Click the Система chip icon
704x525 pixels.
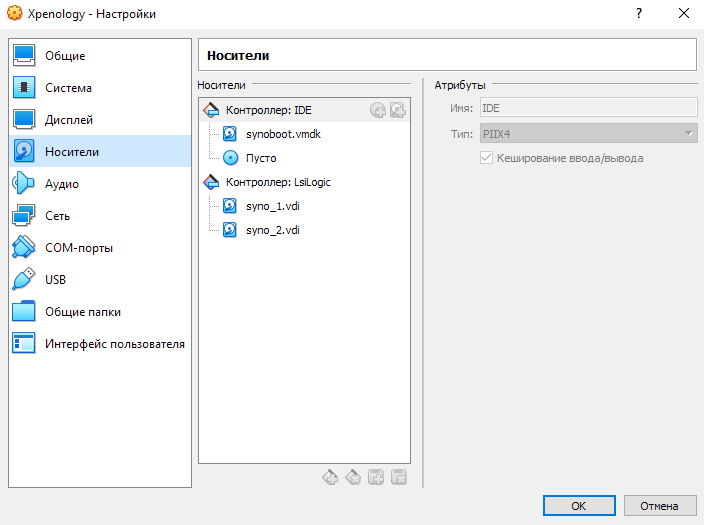[x=24, y=87]
